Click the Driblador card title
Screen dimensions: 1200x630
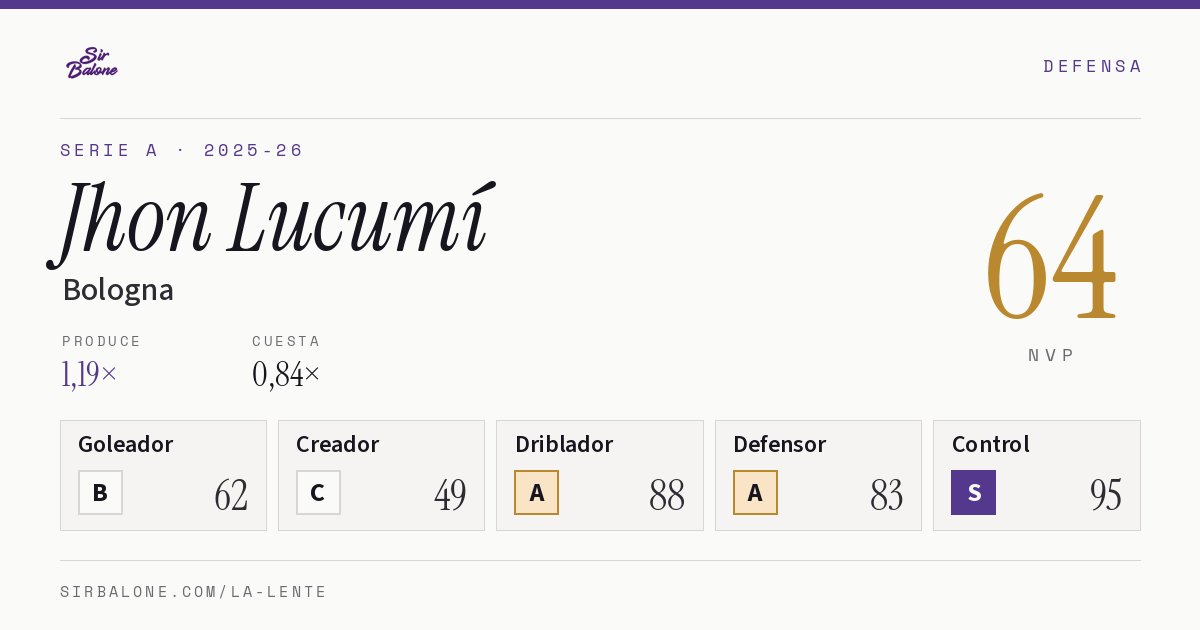pos(564,444)
